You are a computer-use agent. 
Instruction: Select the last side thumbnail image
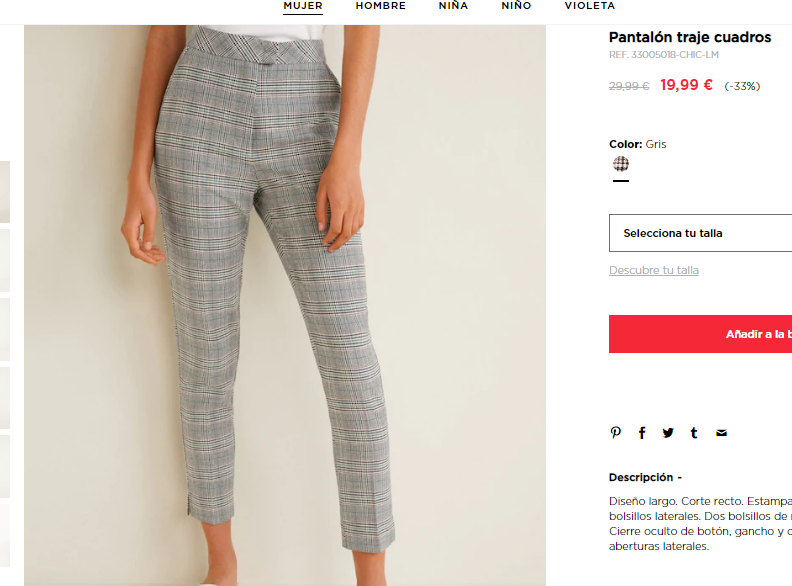pos(5,535)
